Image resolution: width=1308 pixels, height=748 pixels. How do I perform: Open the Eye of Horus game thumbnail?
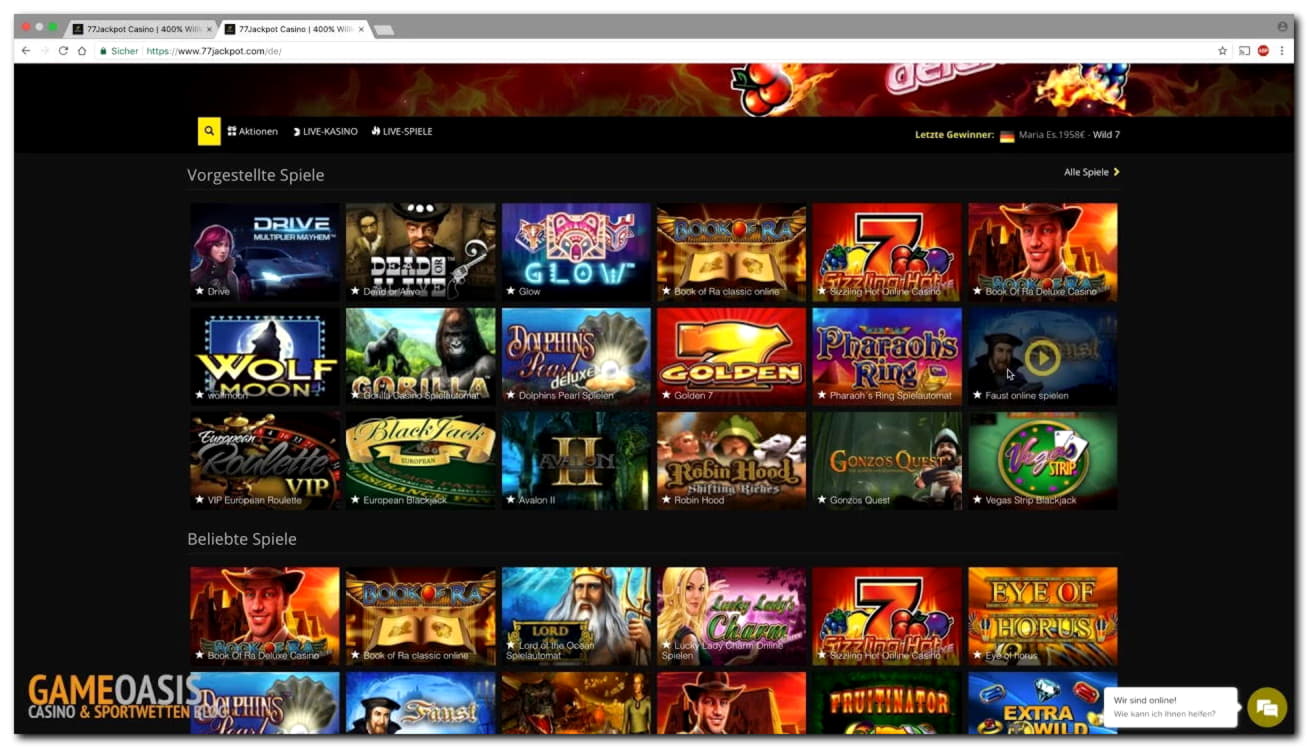point(1043,616)
